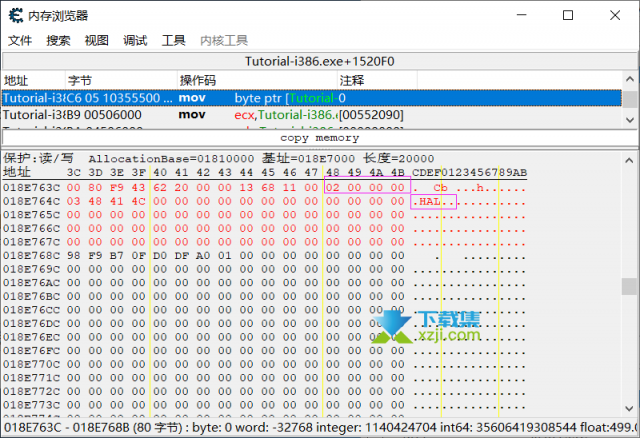
Task: Click the 018E76CC address row label
Action: [x=31, y=310]
